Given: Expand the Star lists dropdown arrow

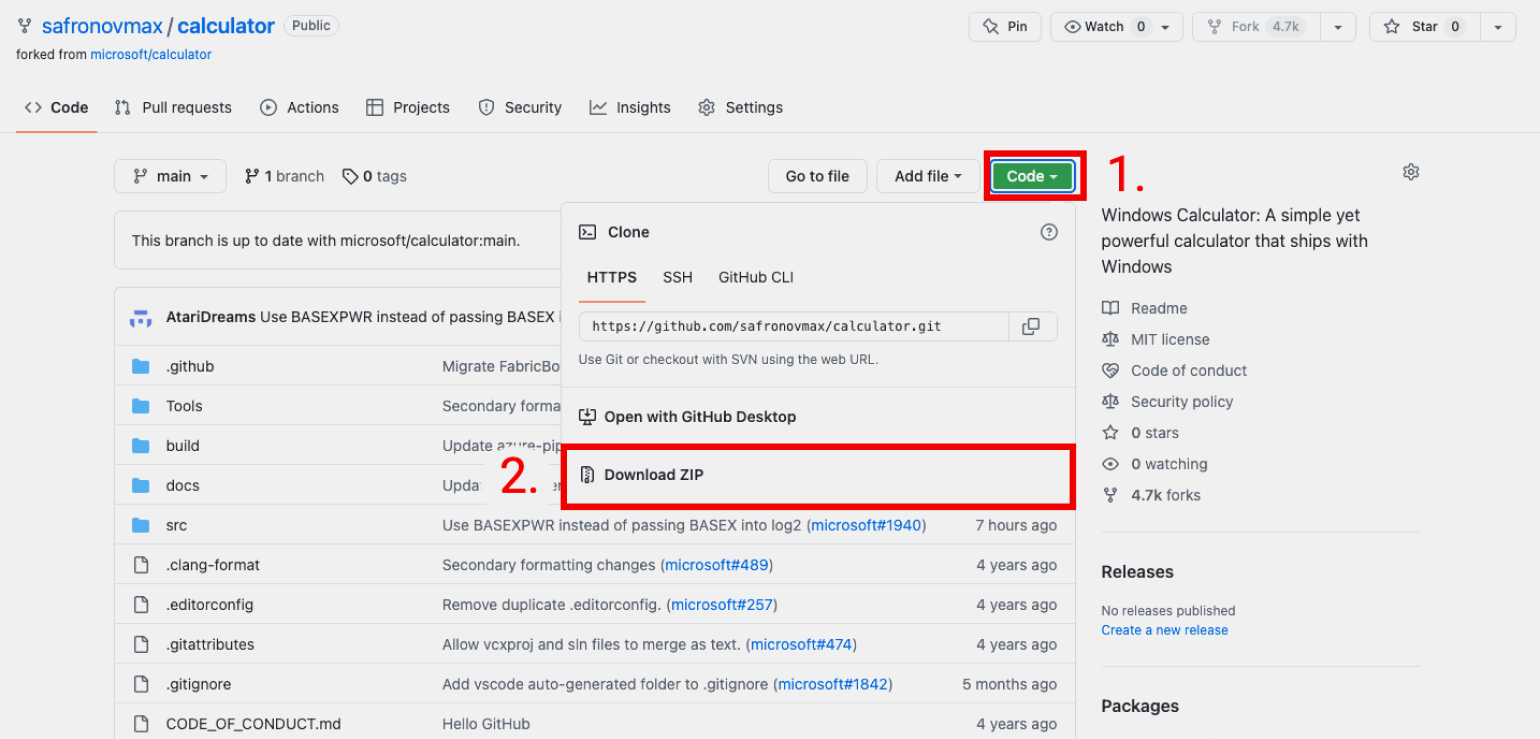Looking at the screenshot, I should [1497, 27].
